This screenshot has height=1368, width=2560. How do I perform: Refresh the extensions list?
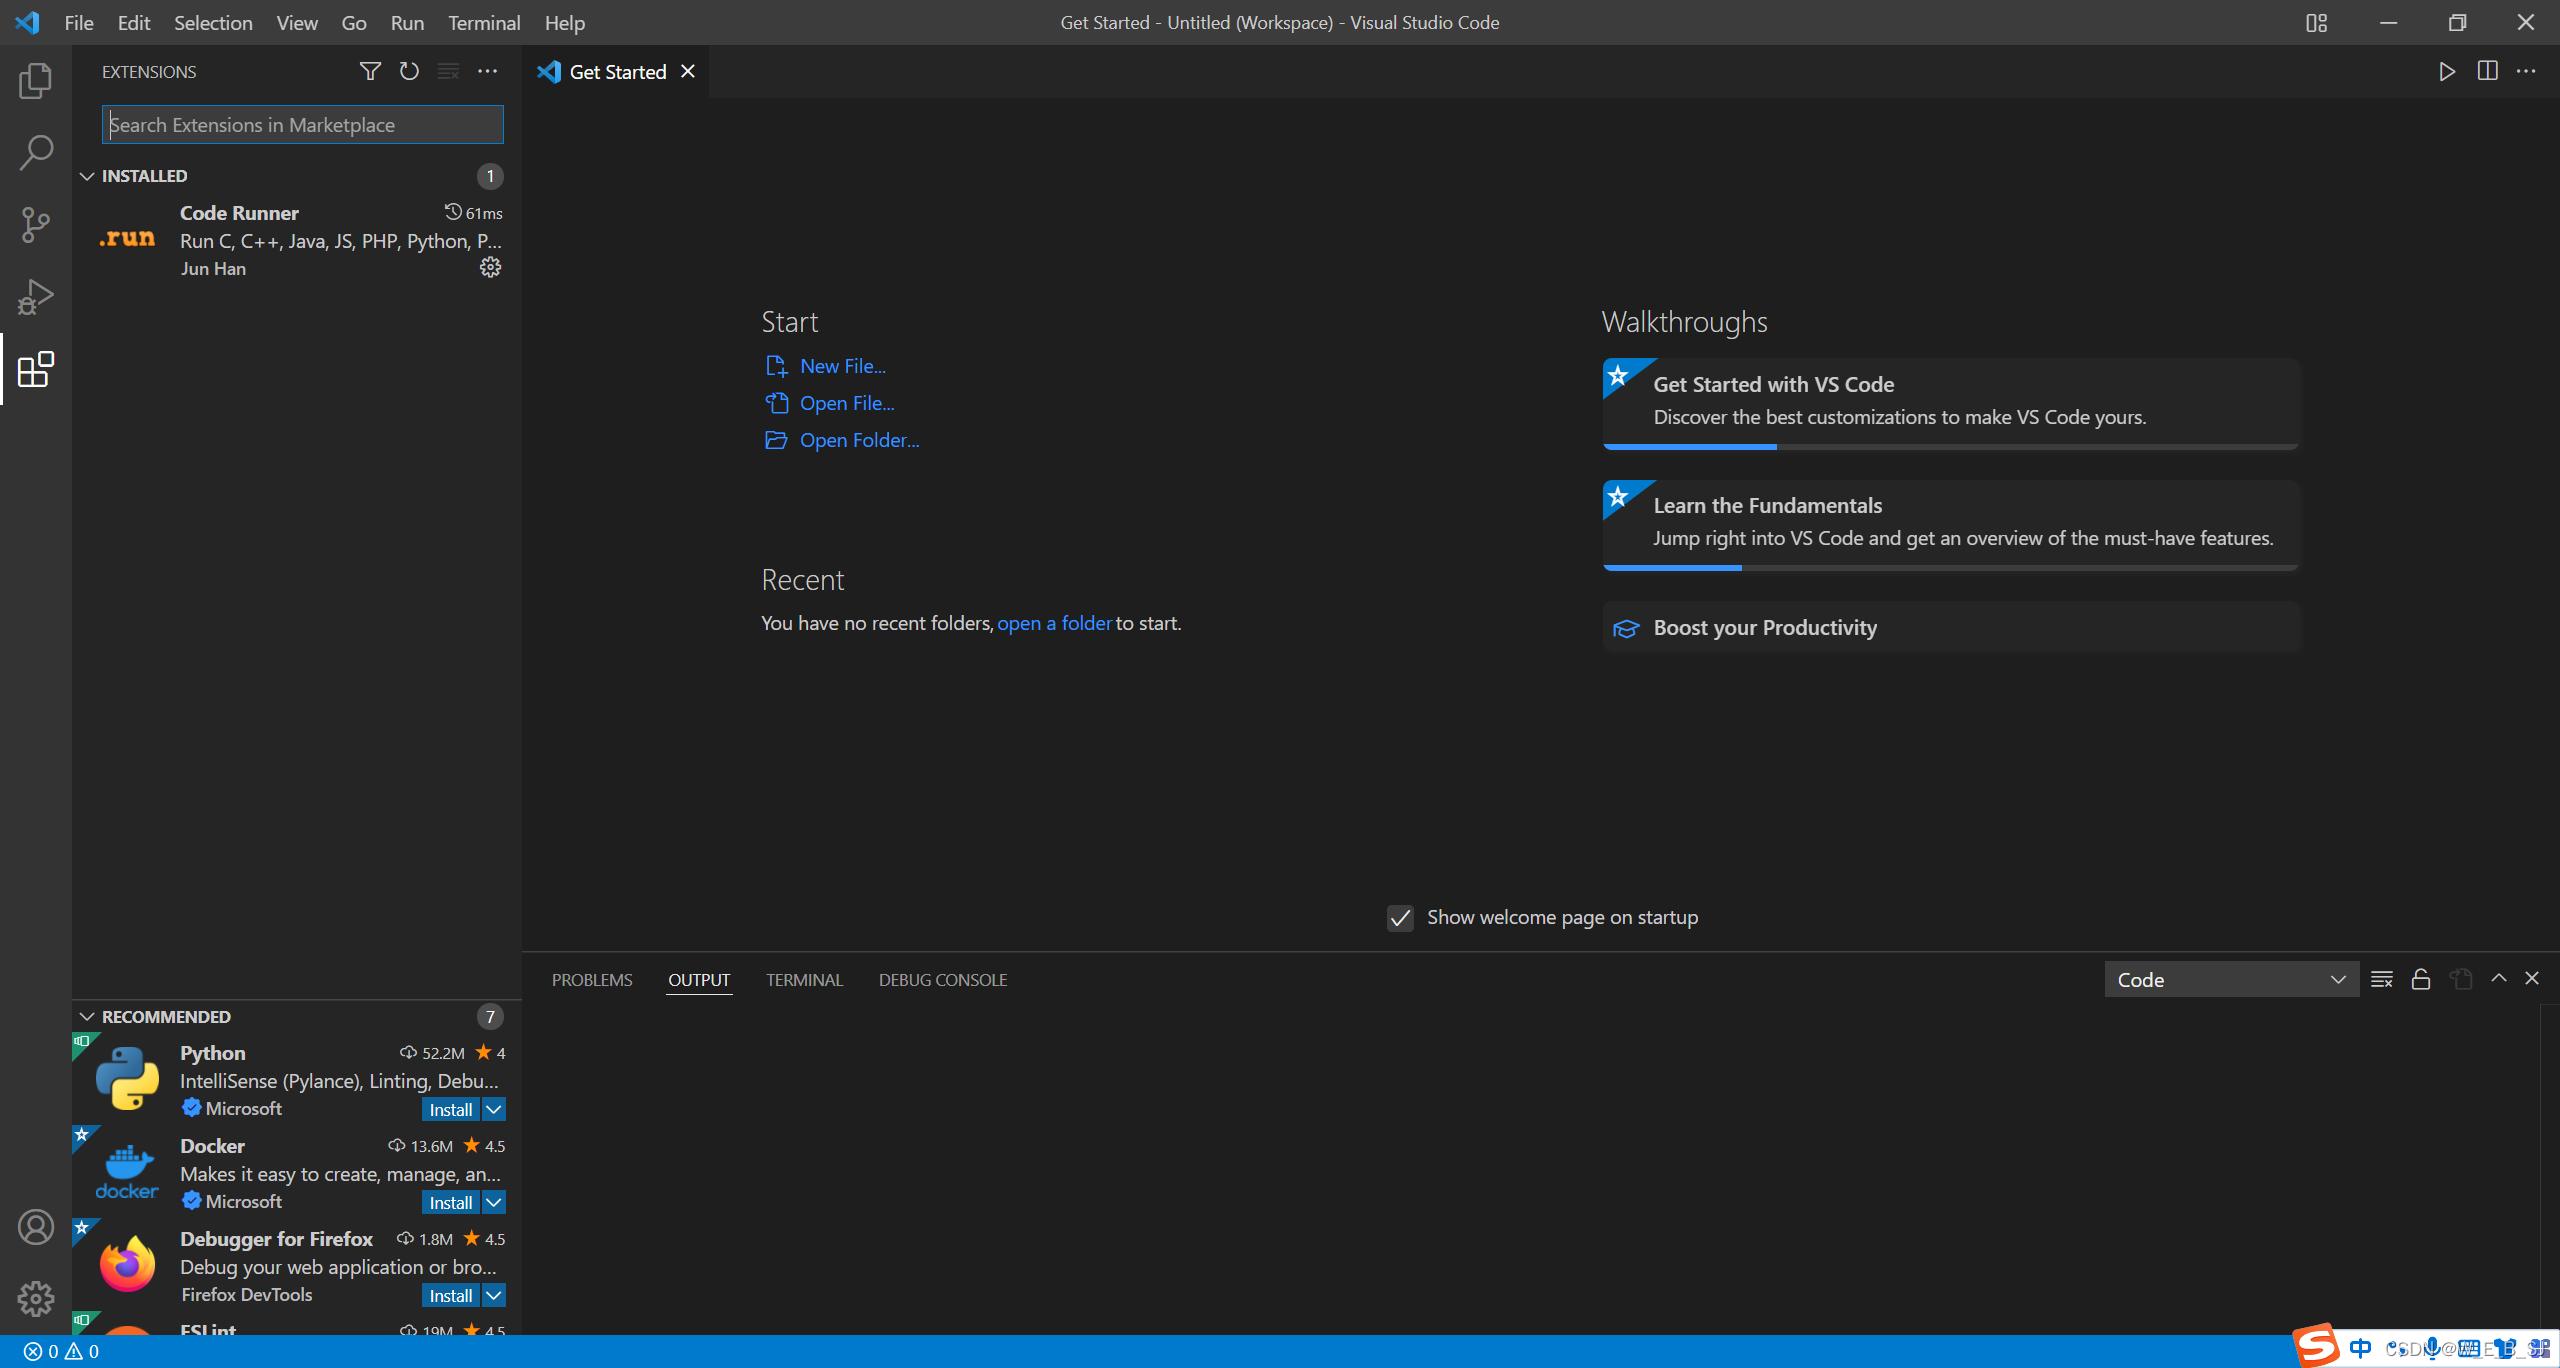[409, 71]
